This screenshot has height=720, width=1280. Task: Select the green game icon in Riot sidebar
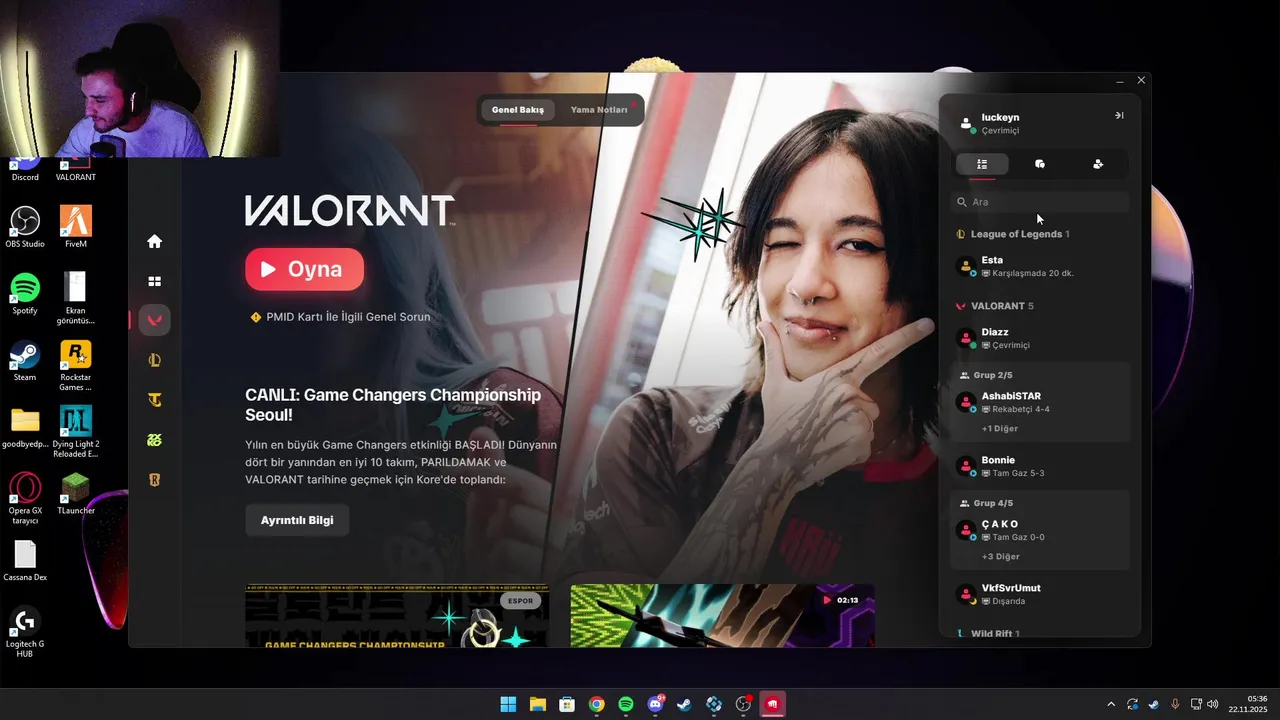(154, 440)
